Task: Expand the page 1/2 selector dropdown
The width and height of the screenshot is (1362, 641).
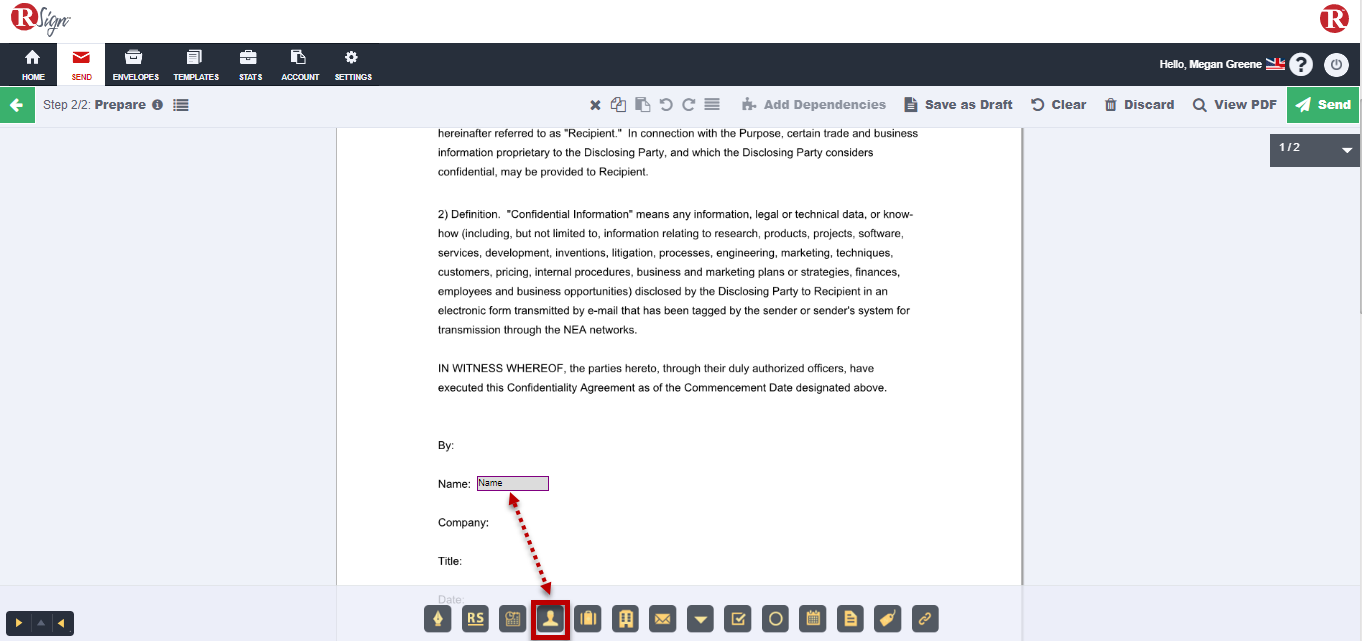Action: pyautogui.click(x=1346, y=149)
